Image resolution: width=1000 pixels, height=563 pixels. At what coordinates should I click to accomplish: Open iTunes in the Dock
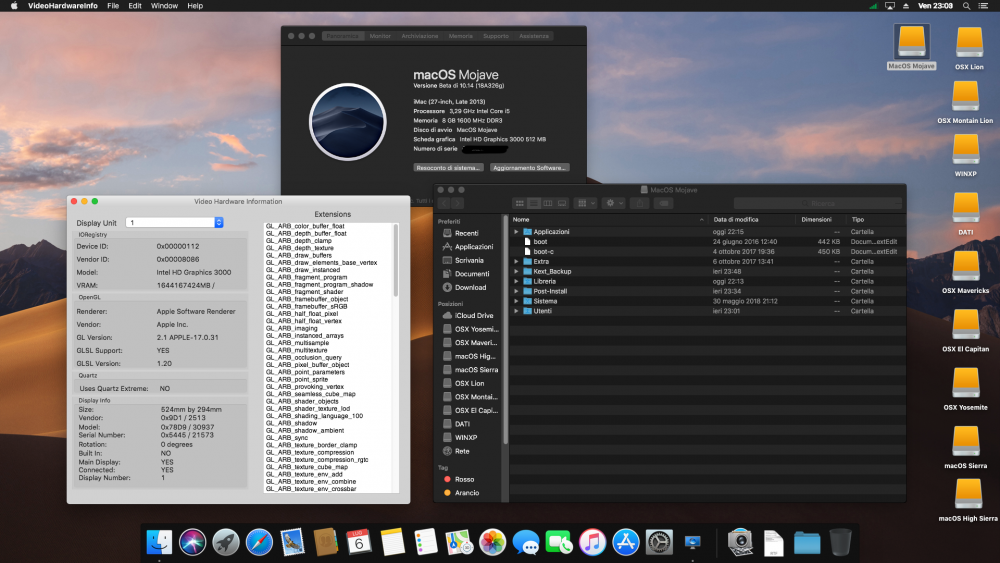click(592, 542)
